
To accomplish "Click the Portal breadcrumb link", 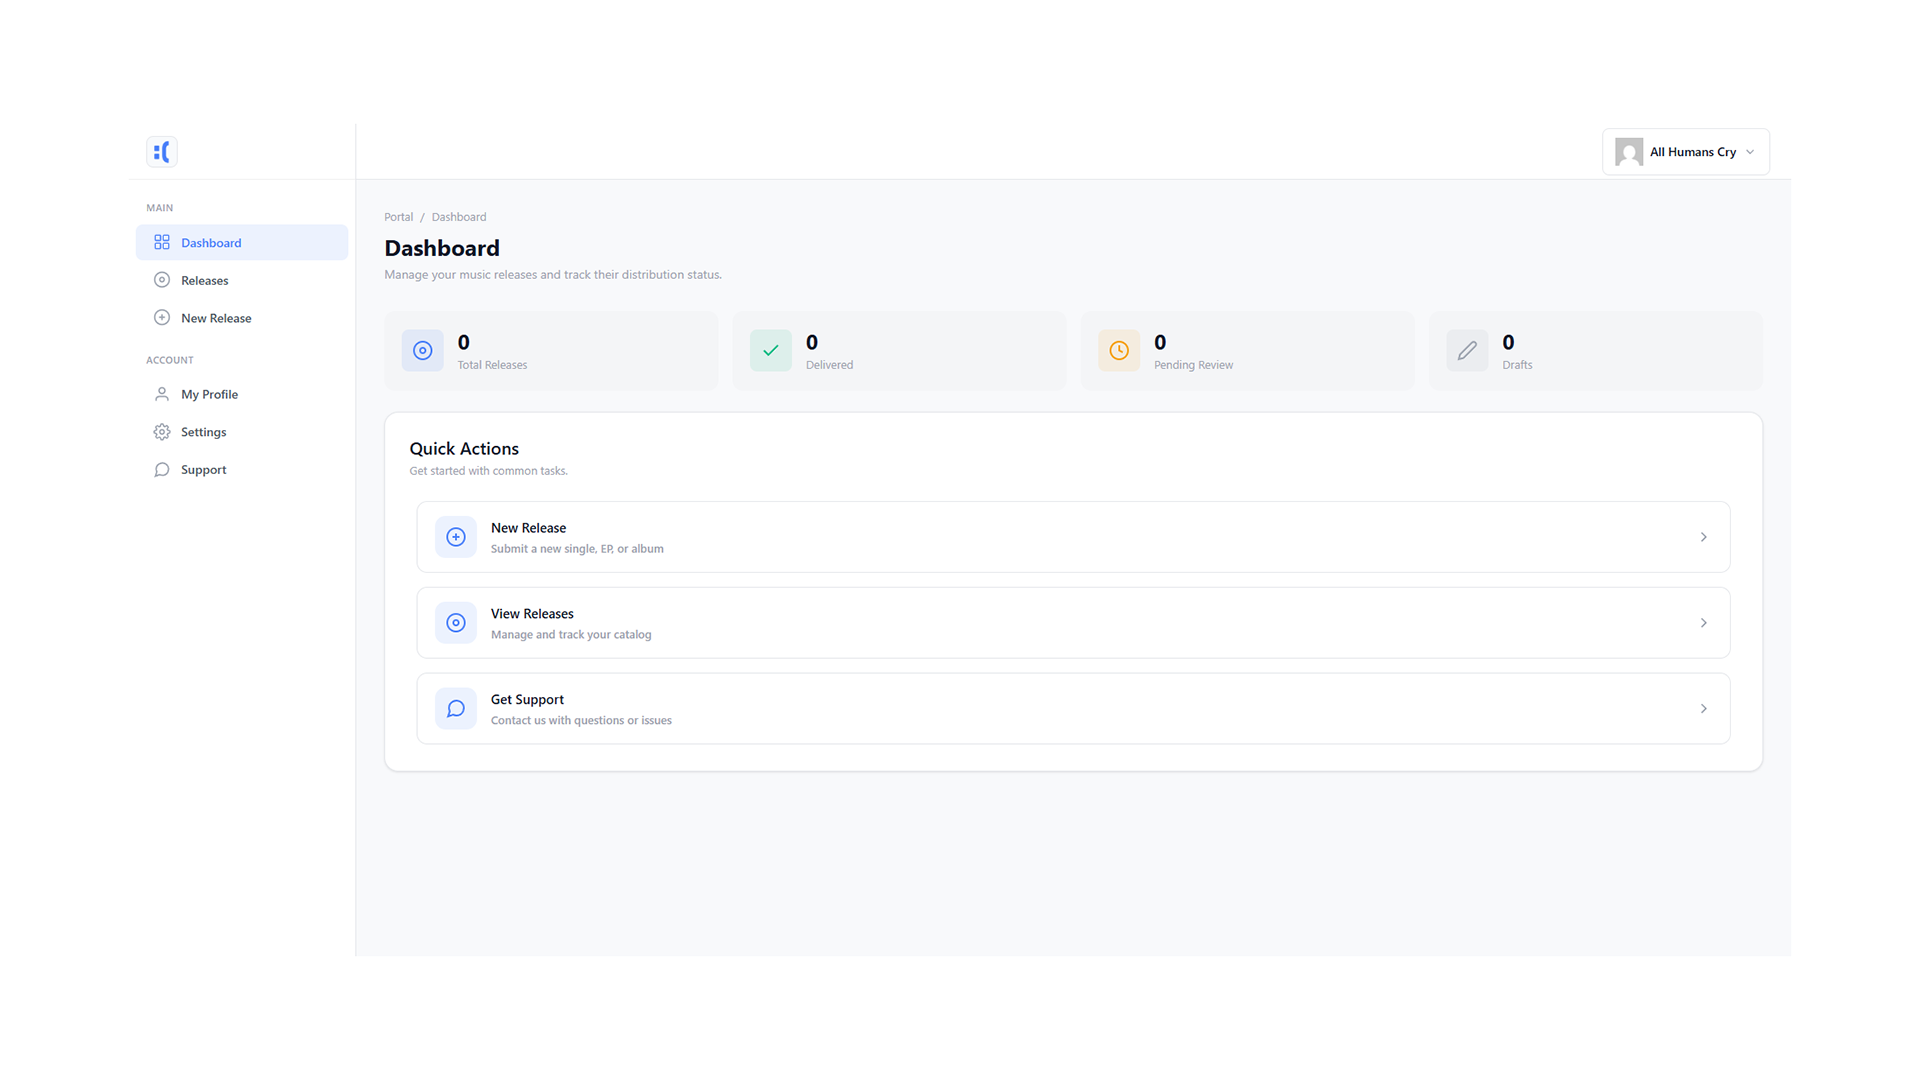I will click(x=398, y=217).
